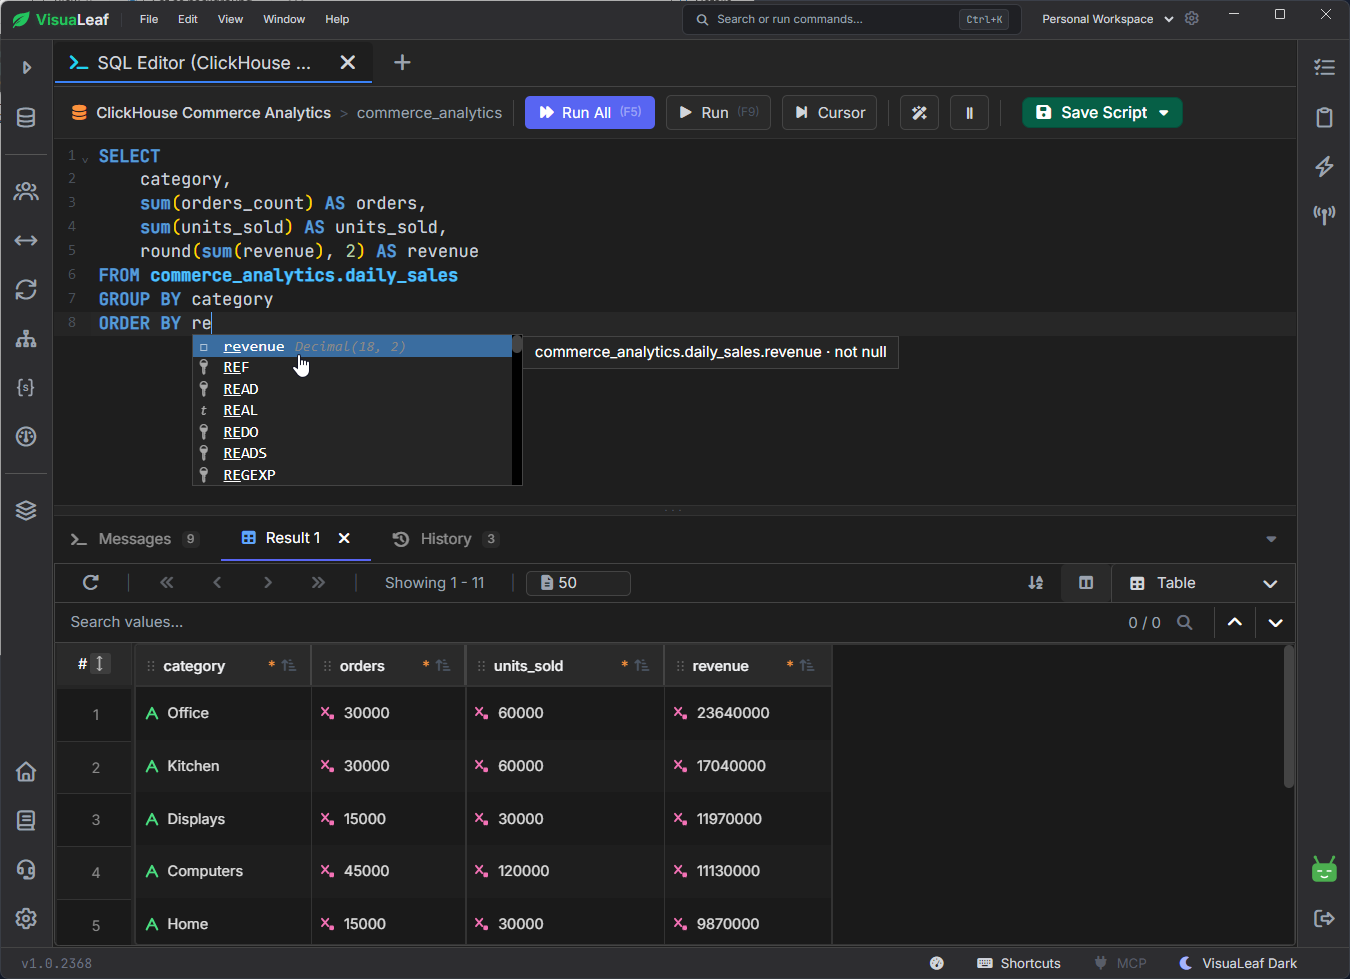Open the File menu
Screen dimensions: 1350x979
tap(149, 19)
